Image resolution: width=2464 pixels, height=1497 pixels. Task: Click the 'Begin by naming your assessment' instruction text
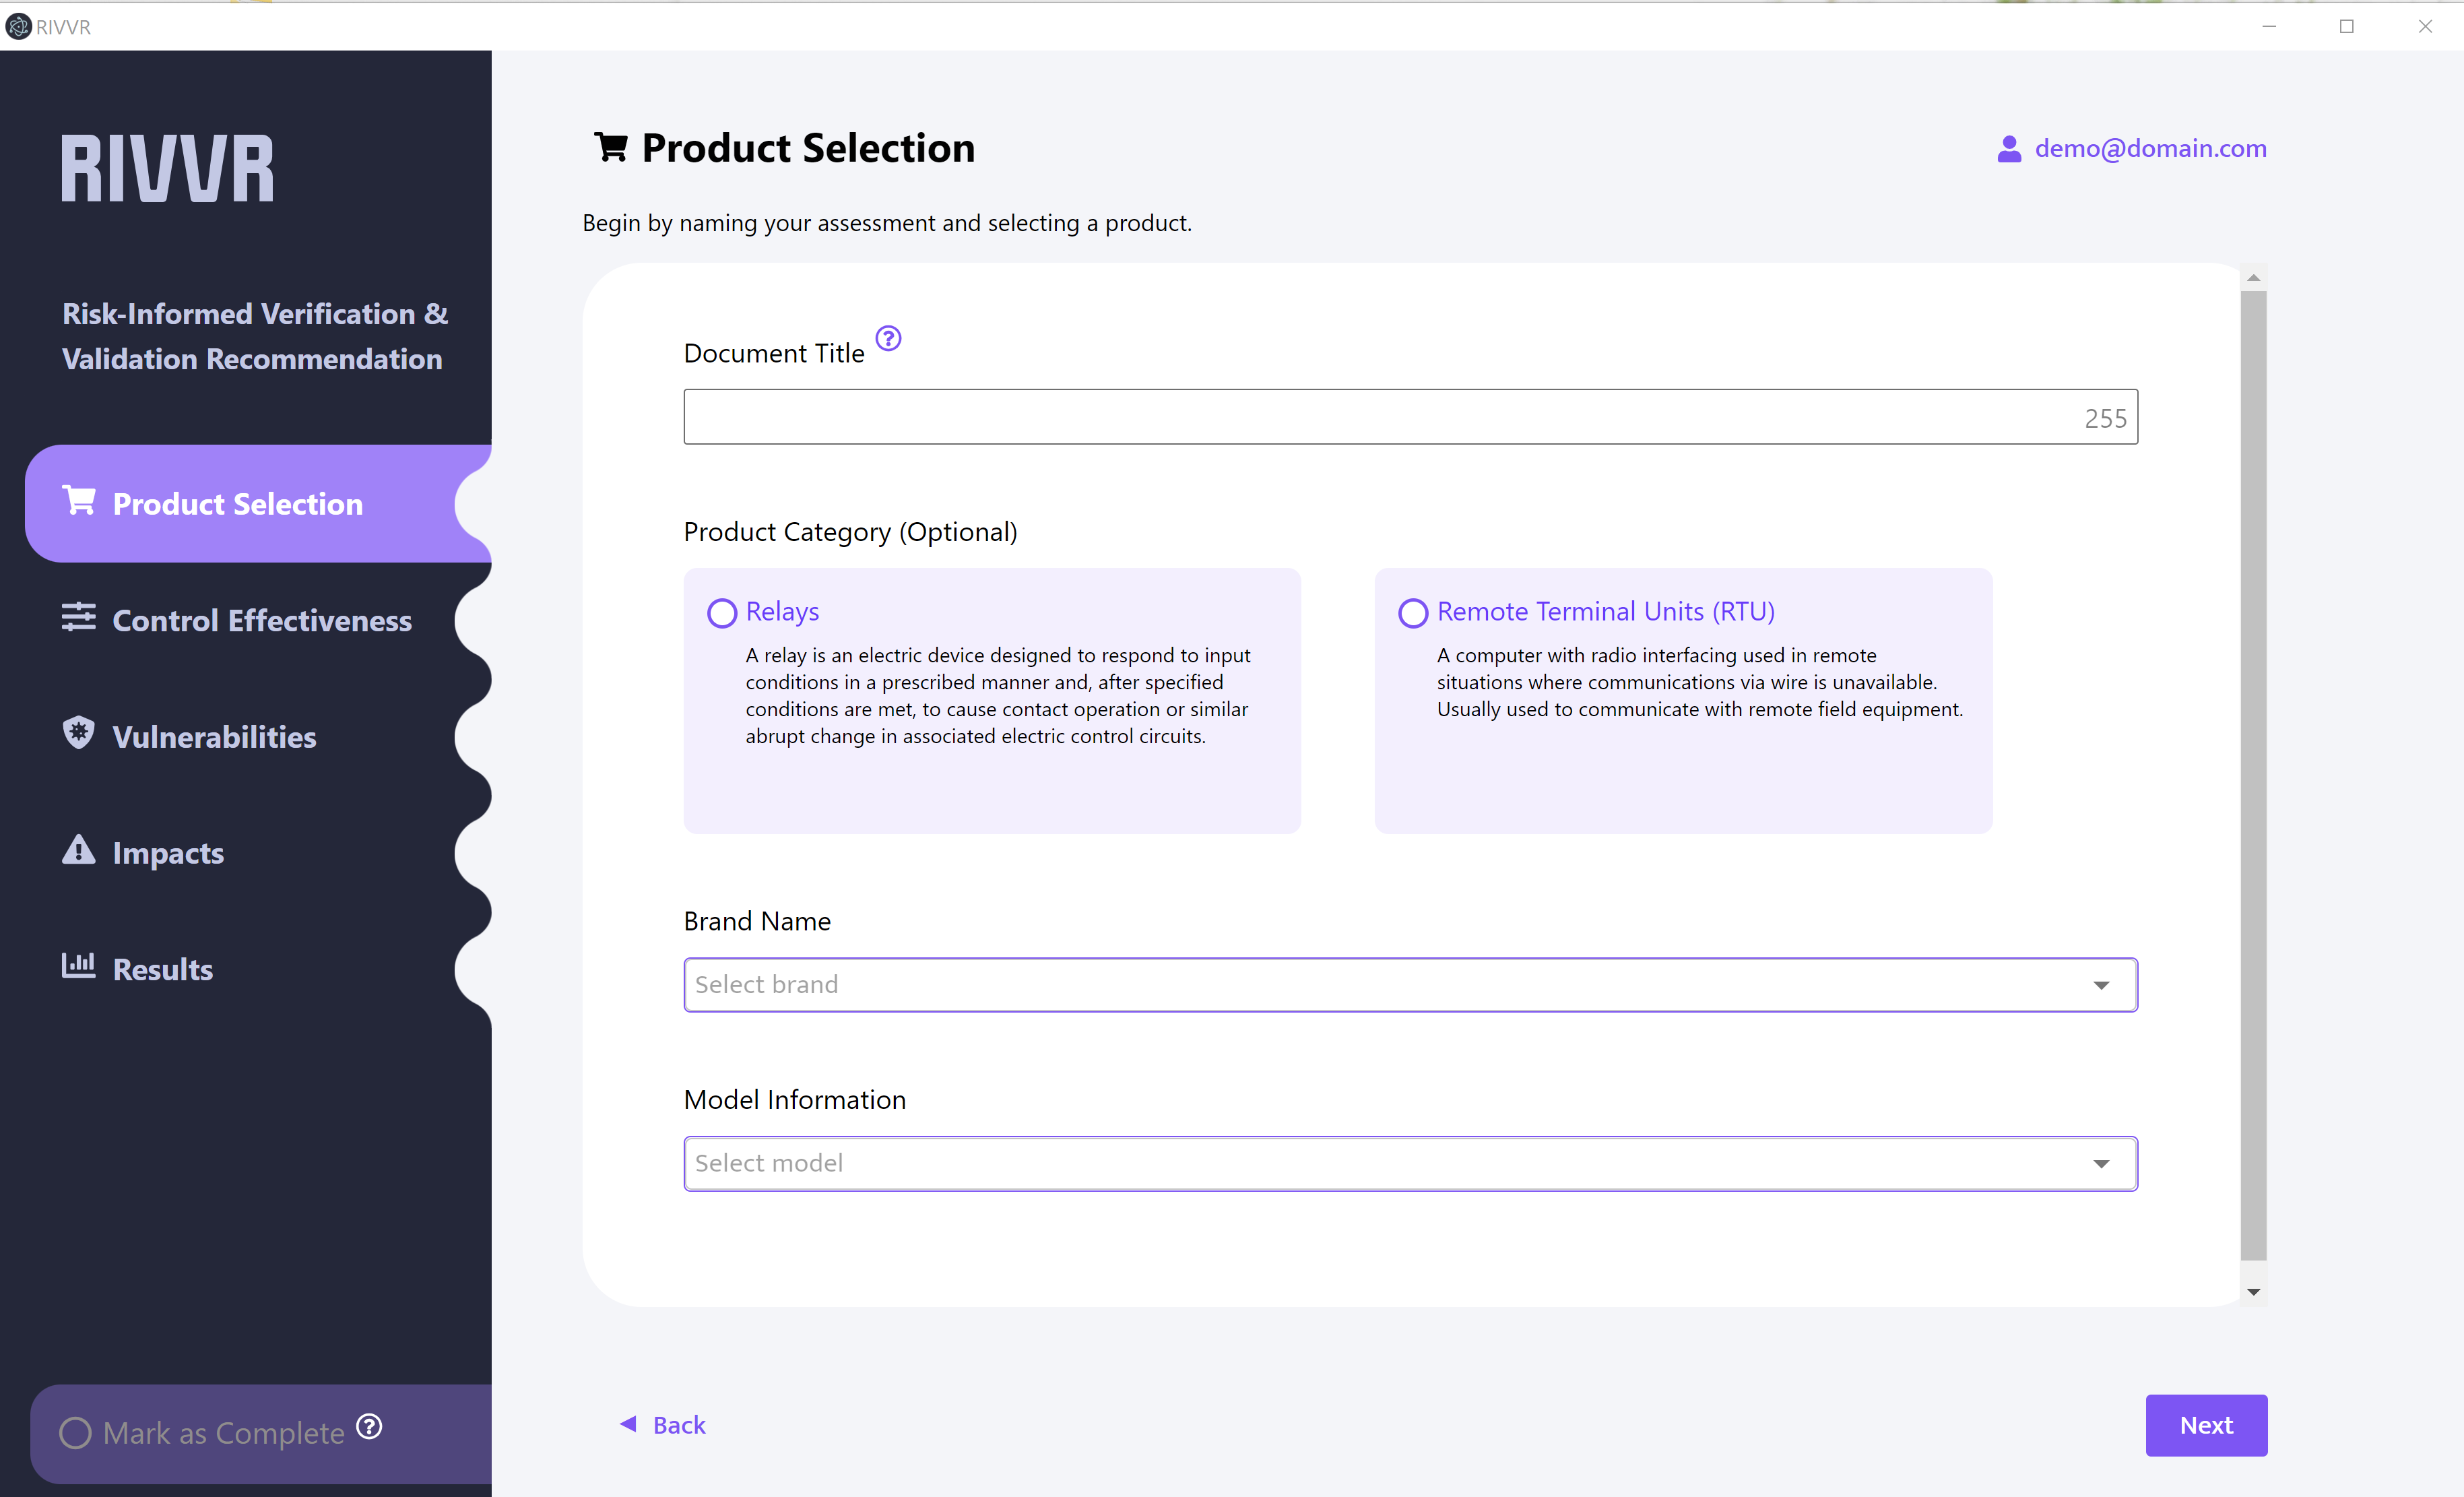point(887,223)
